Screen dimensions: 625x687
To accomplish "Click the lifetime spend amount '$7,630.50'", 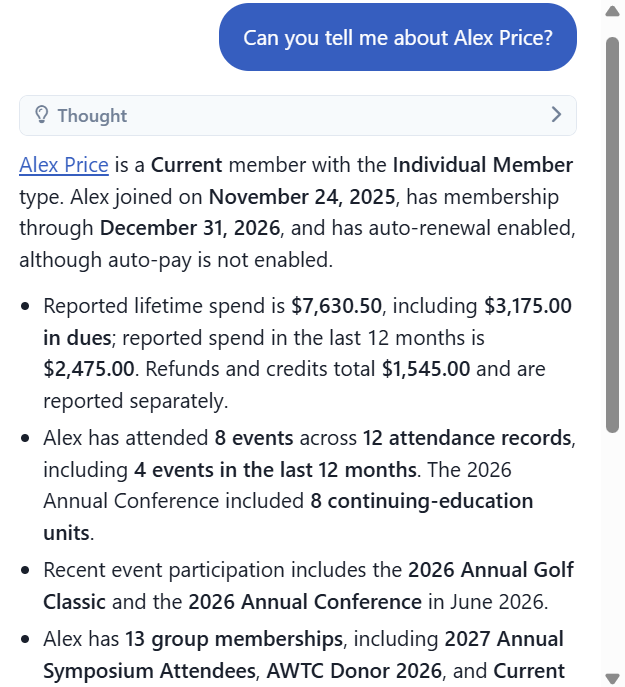I will (337, 306).
